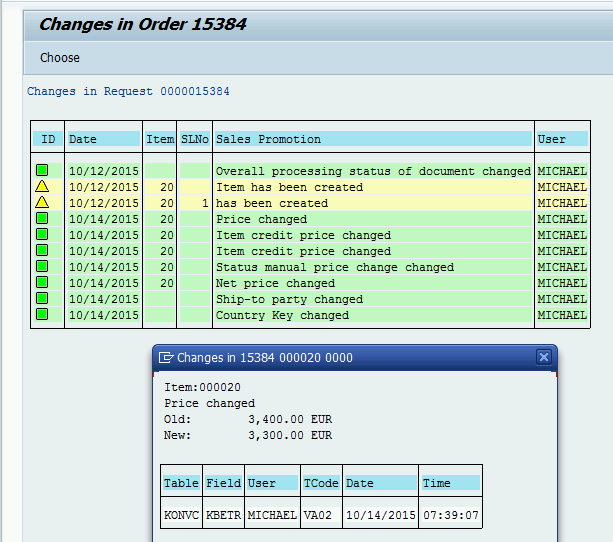Click MICHAEL in Ship-to party changed row

coord(562,300)
